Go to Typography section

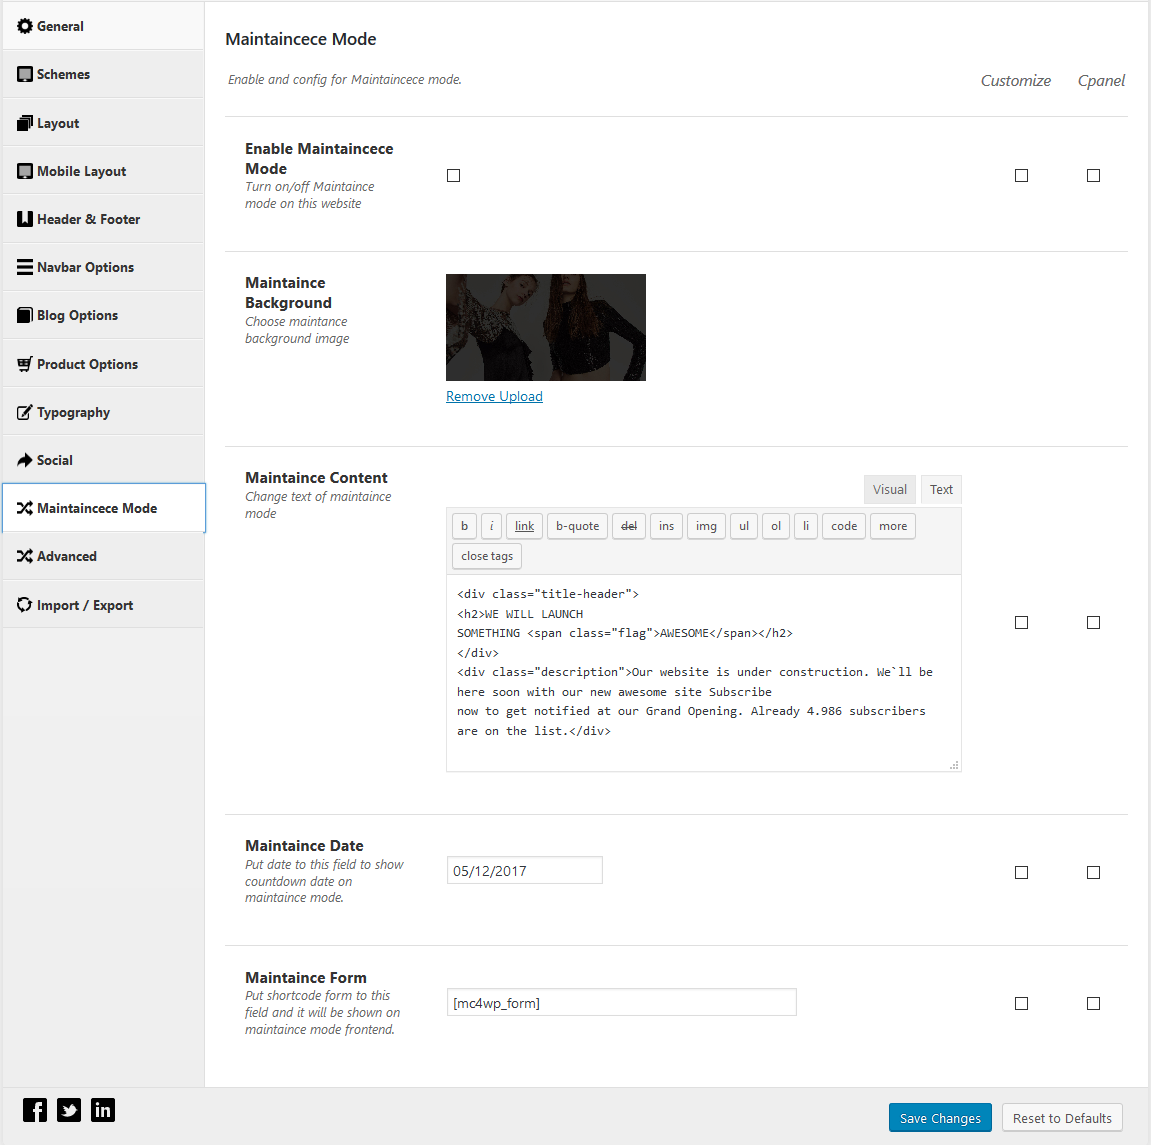pos(103,412)
